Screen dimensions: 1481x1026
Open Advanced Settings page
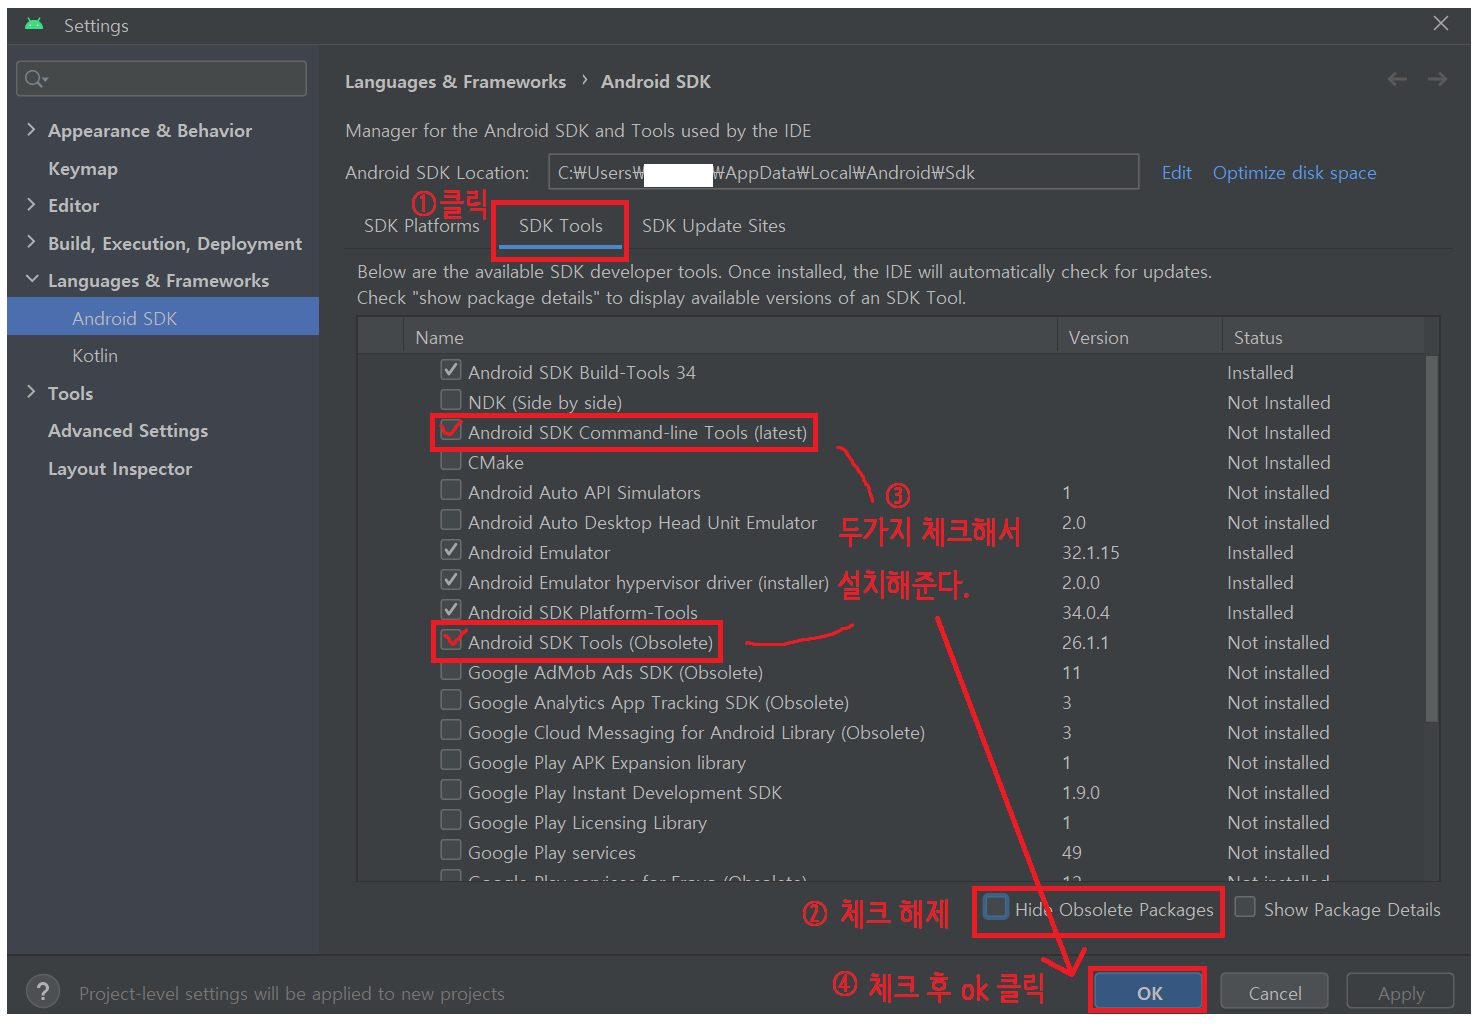128,431
